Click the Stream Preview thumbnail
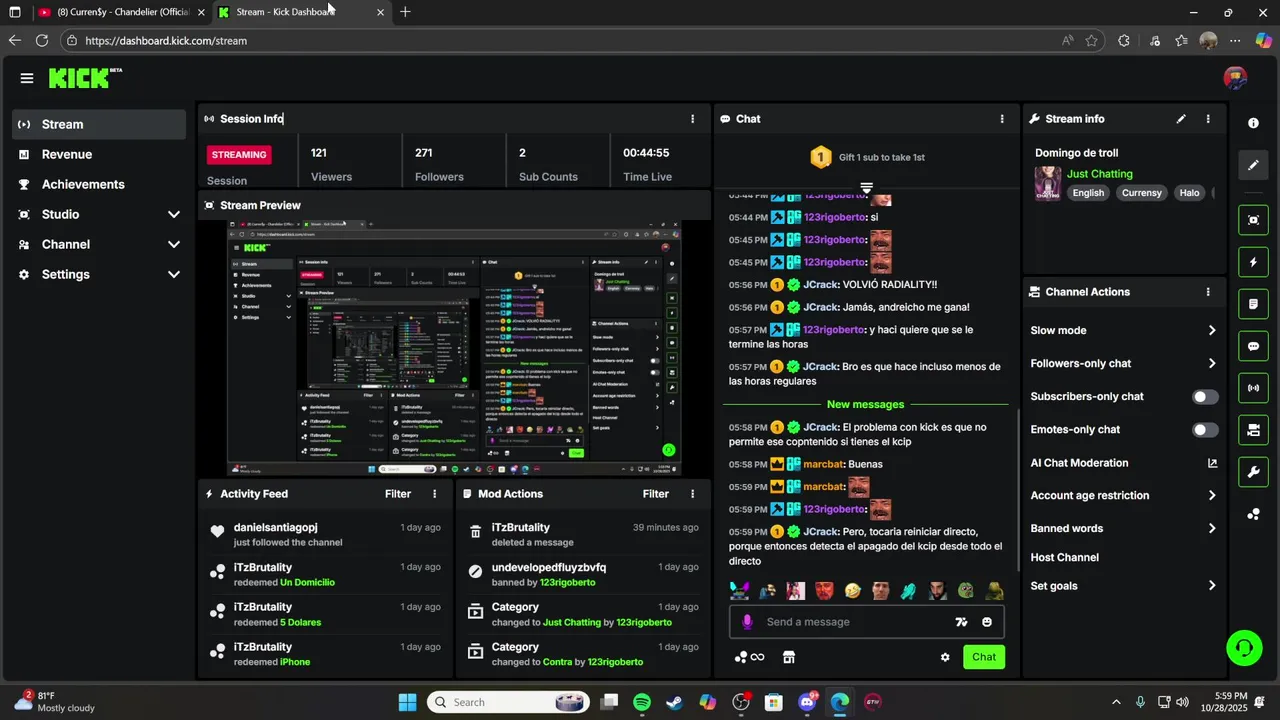Viewport: 1280px width, 720px height. pyautogui.click(x=454, y=347)
